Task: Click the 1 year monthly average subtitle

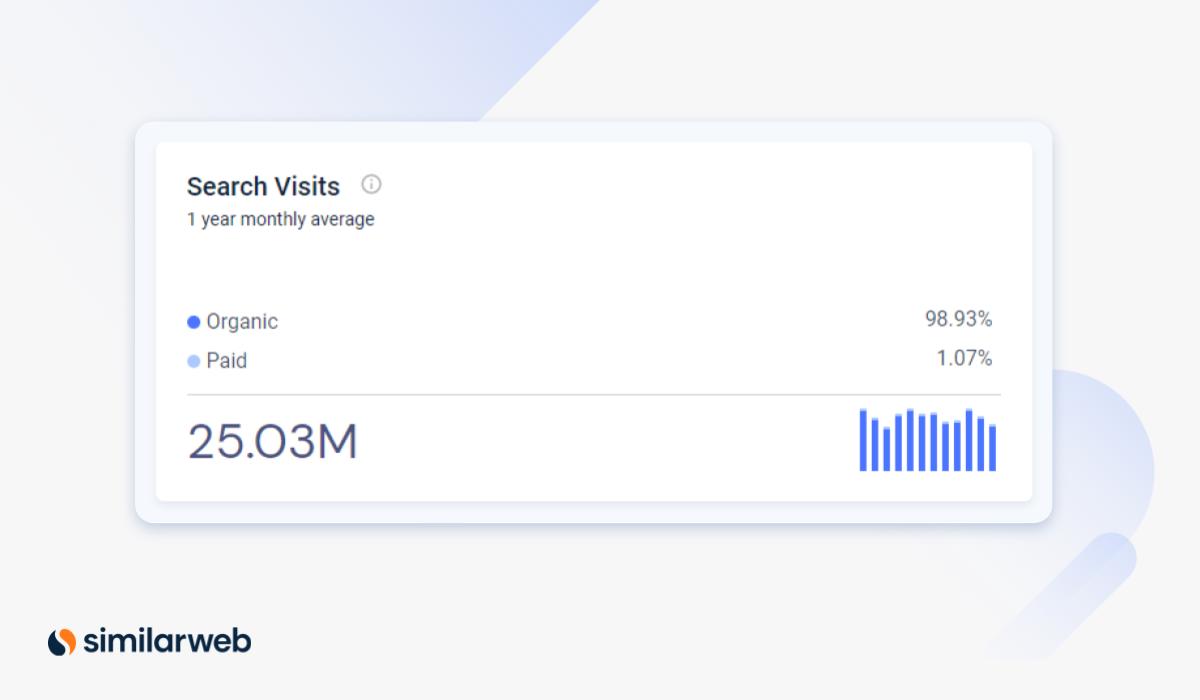Action: (x=281, y=219)
